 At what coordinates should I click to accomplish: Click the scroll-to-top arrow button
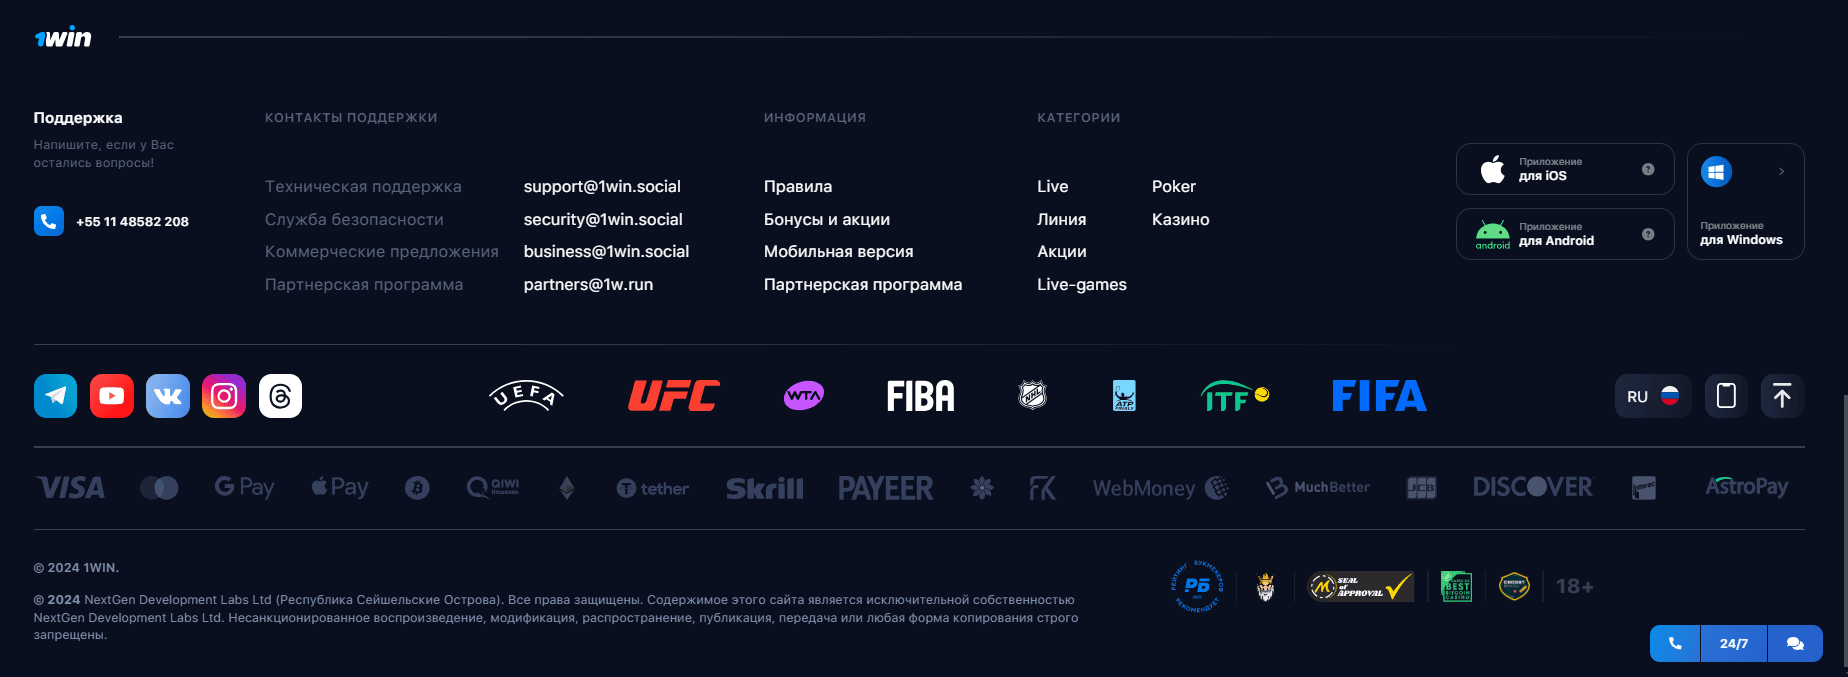coord(1782,396)
